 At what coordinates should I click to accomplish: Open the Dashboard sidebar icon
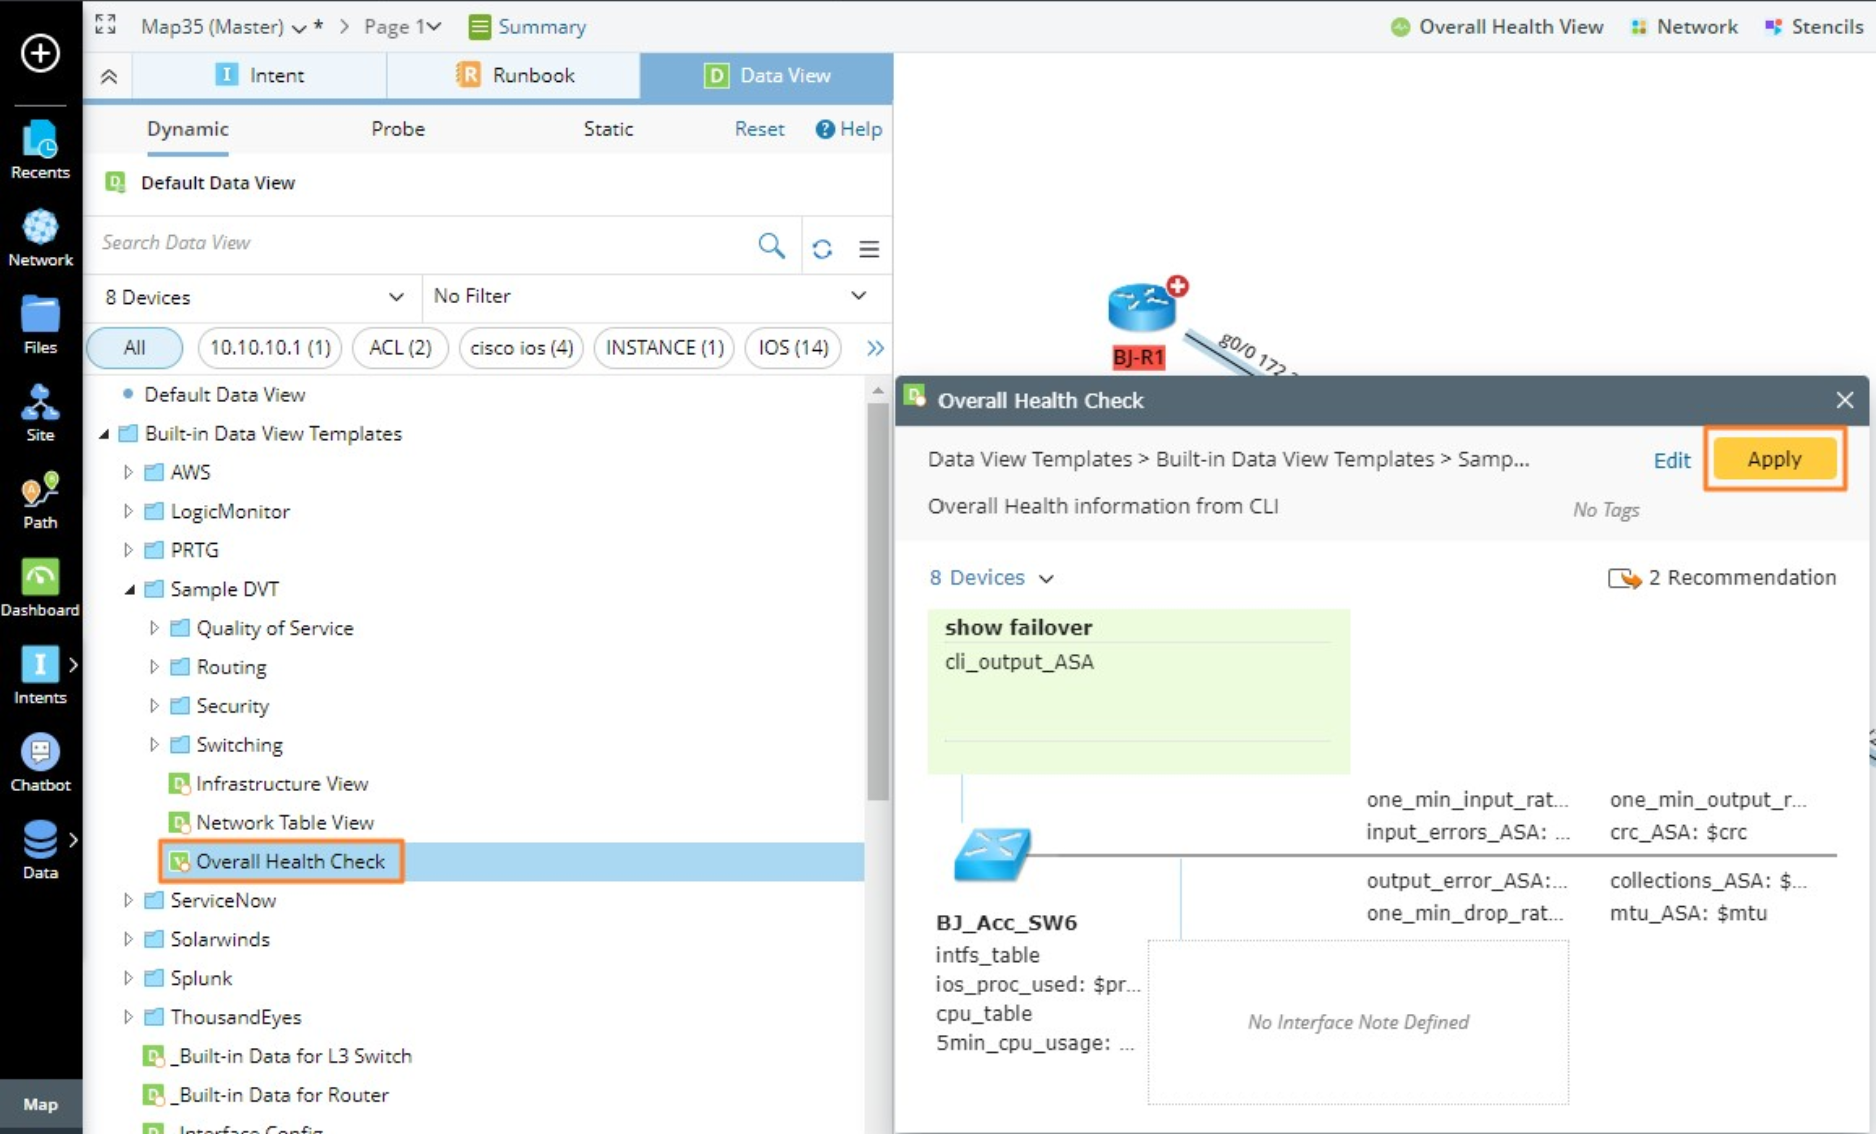click(40, 588)
